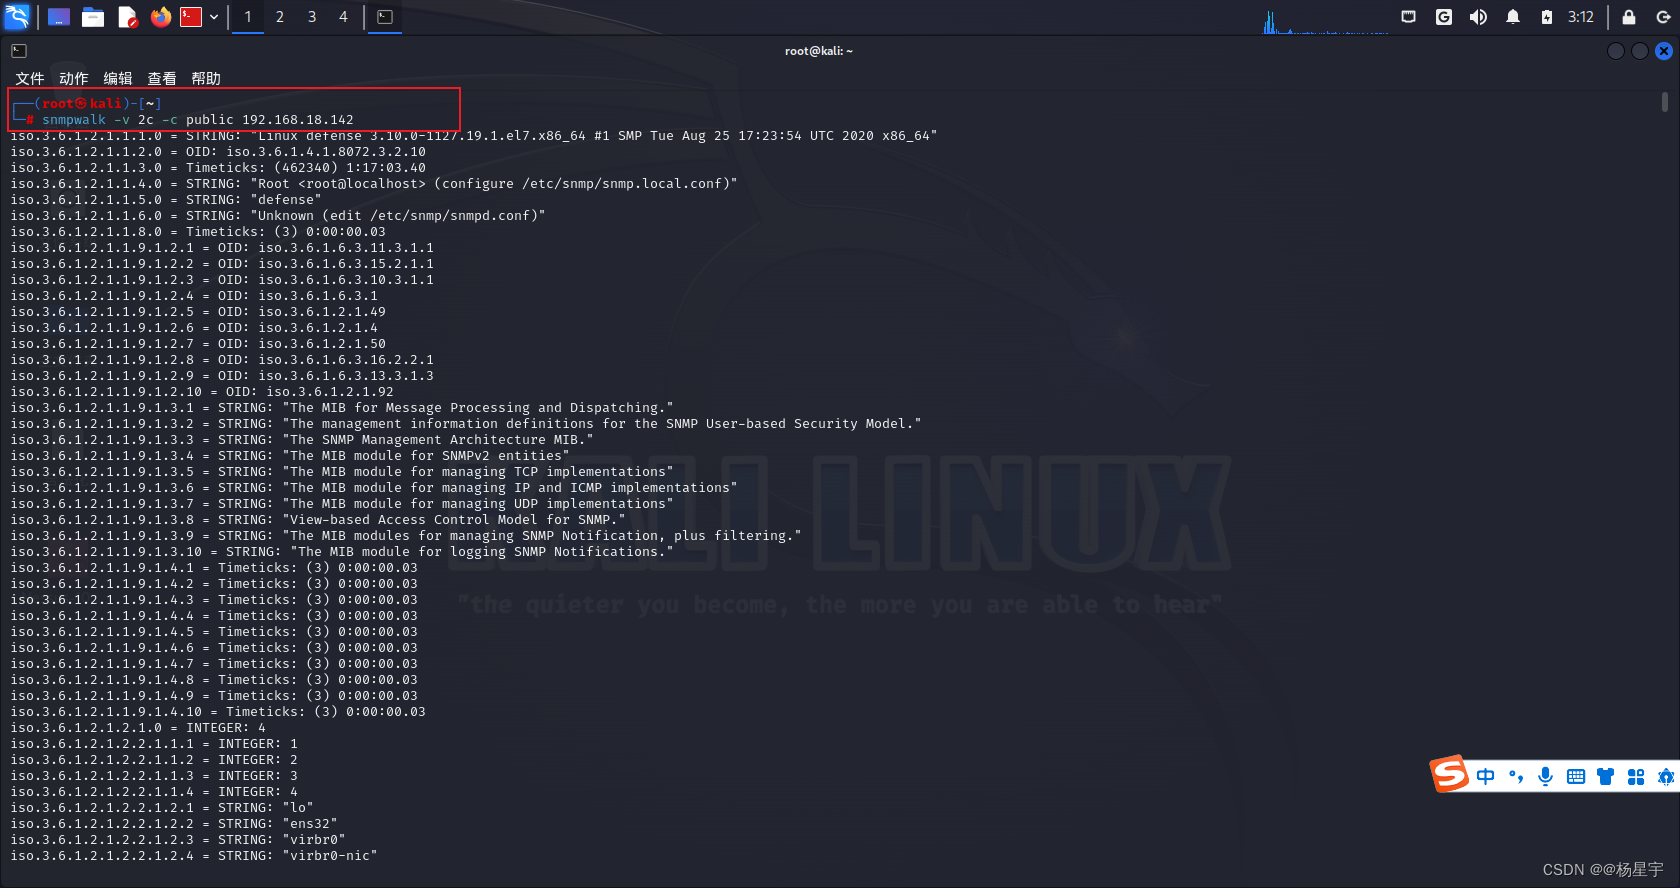Minimize the terminal window
This screenshot has height=888, width=1680.
point(1616,51)
